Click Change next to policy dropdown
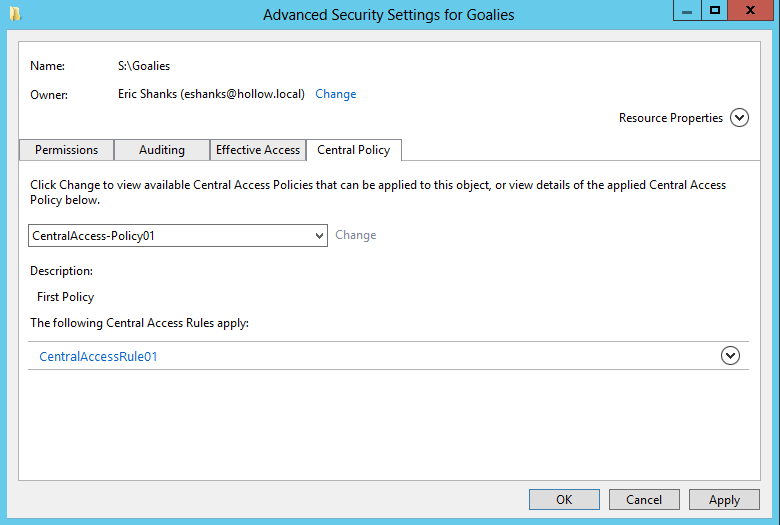 pyautogui.click(x=356, y=235)
